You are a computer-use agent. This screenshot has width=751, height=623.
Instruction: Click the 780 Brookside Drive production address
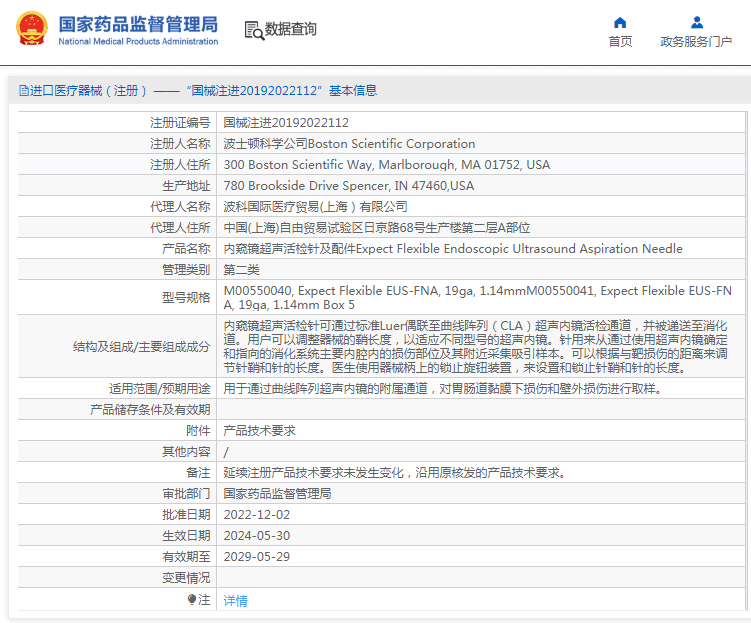481,186
